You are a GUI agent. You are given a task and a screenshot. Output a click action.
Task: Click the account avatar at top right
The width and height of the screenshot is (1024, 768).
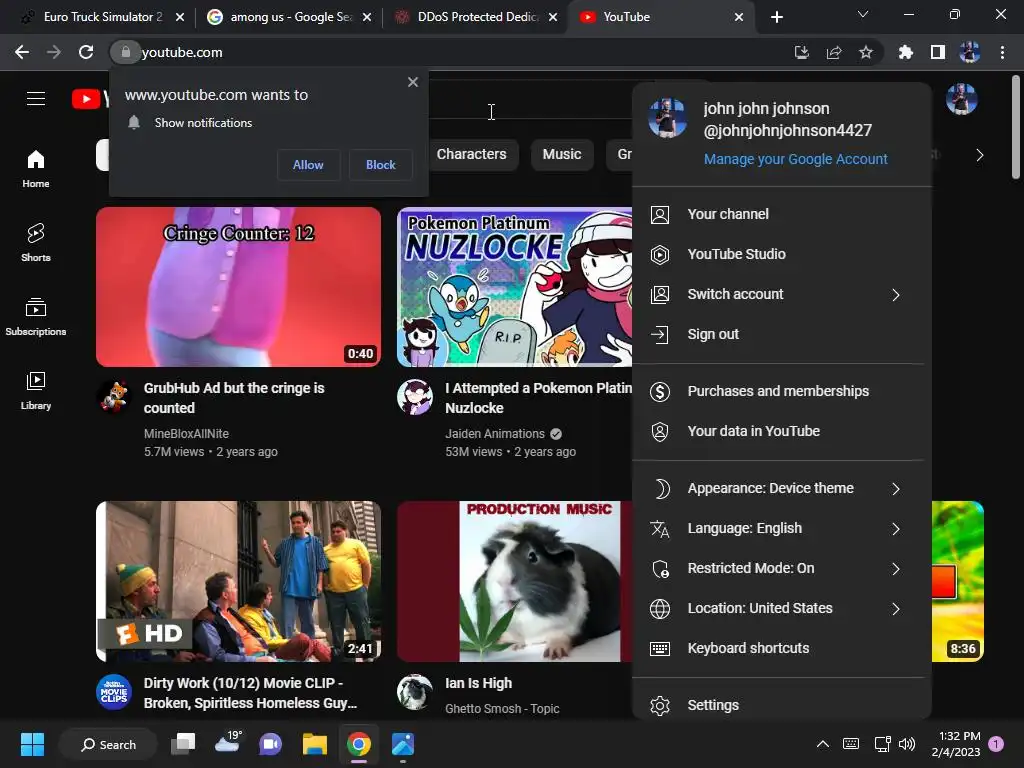[961, 99]
